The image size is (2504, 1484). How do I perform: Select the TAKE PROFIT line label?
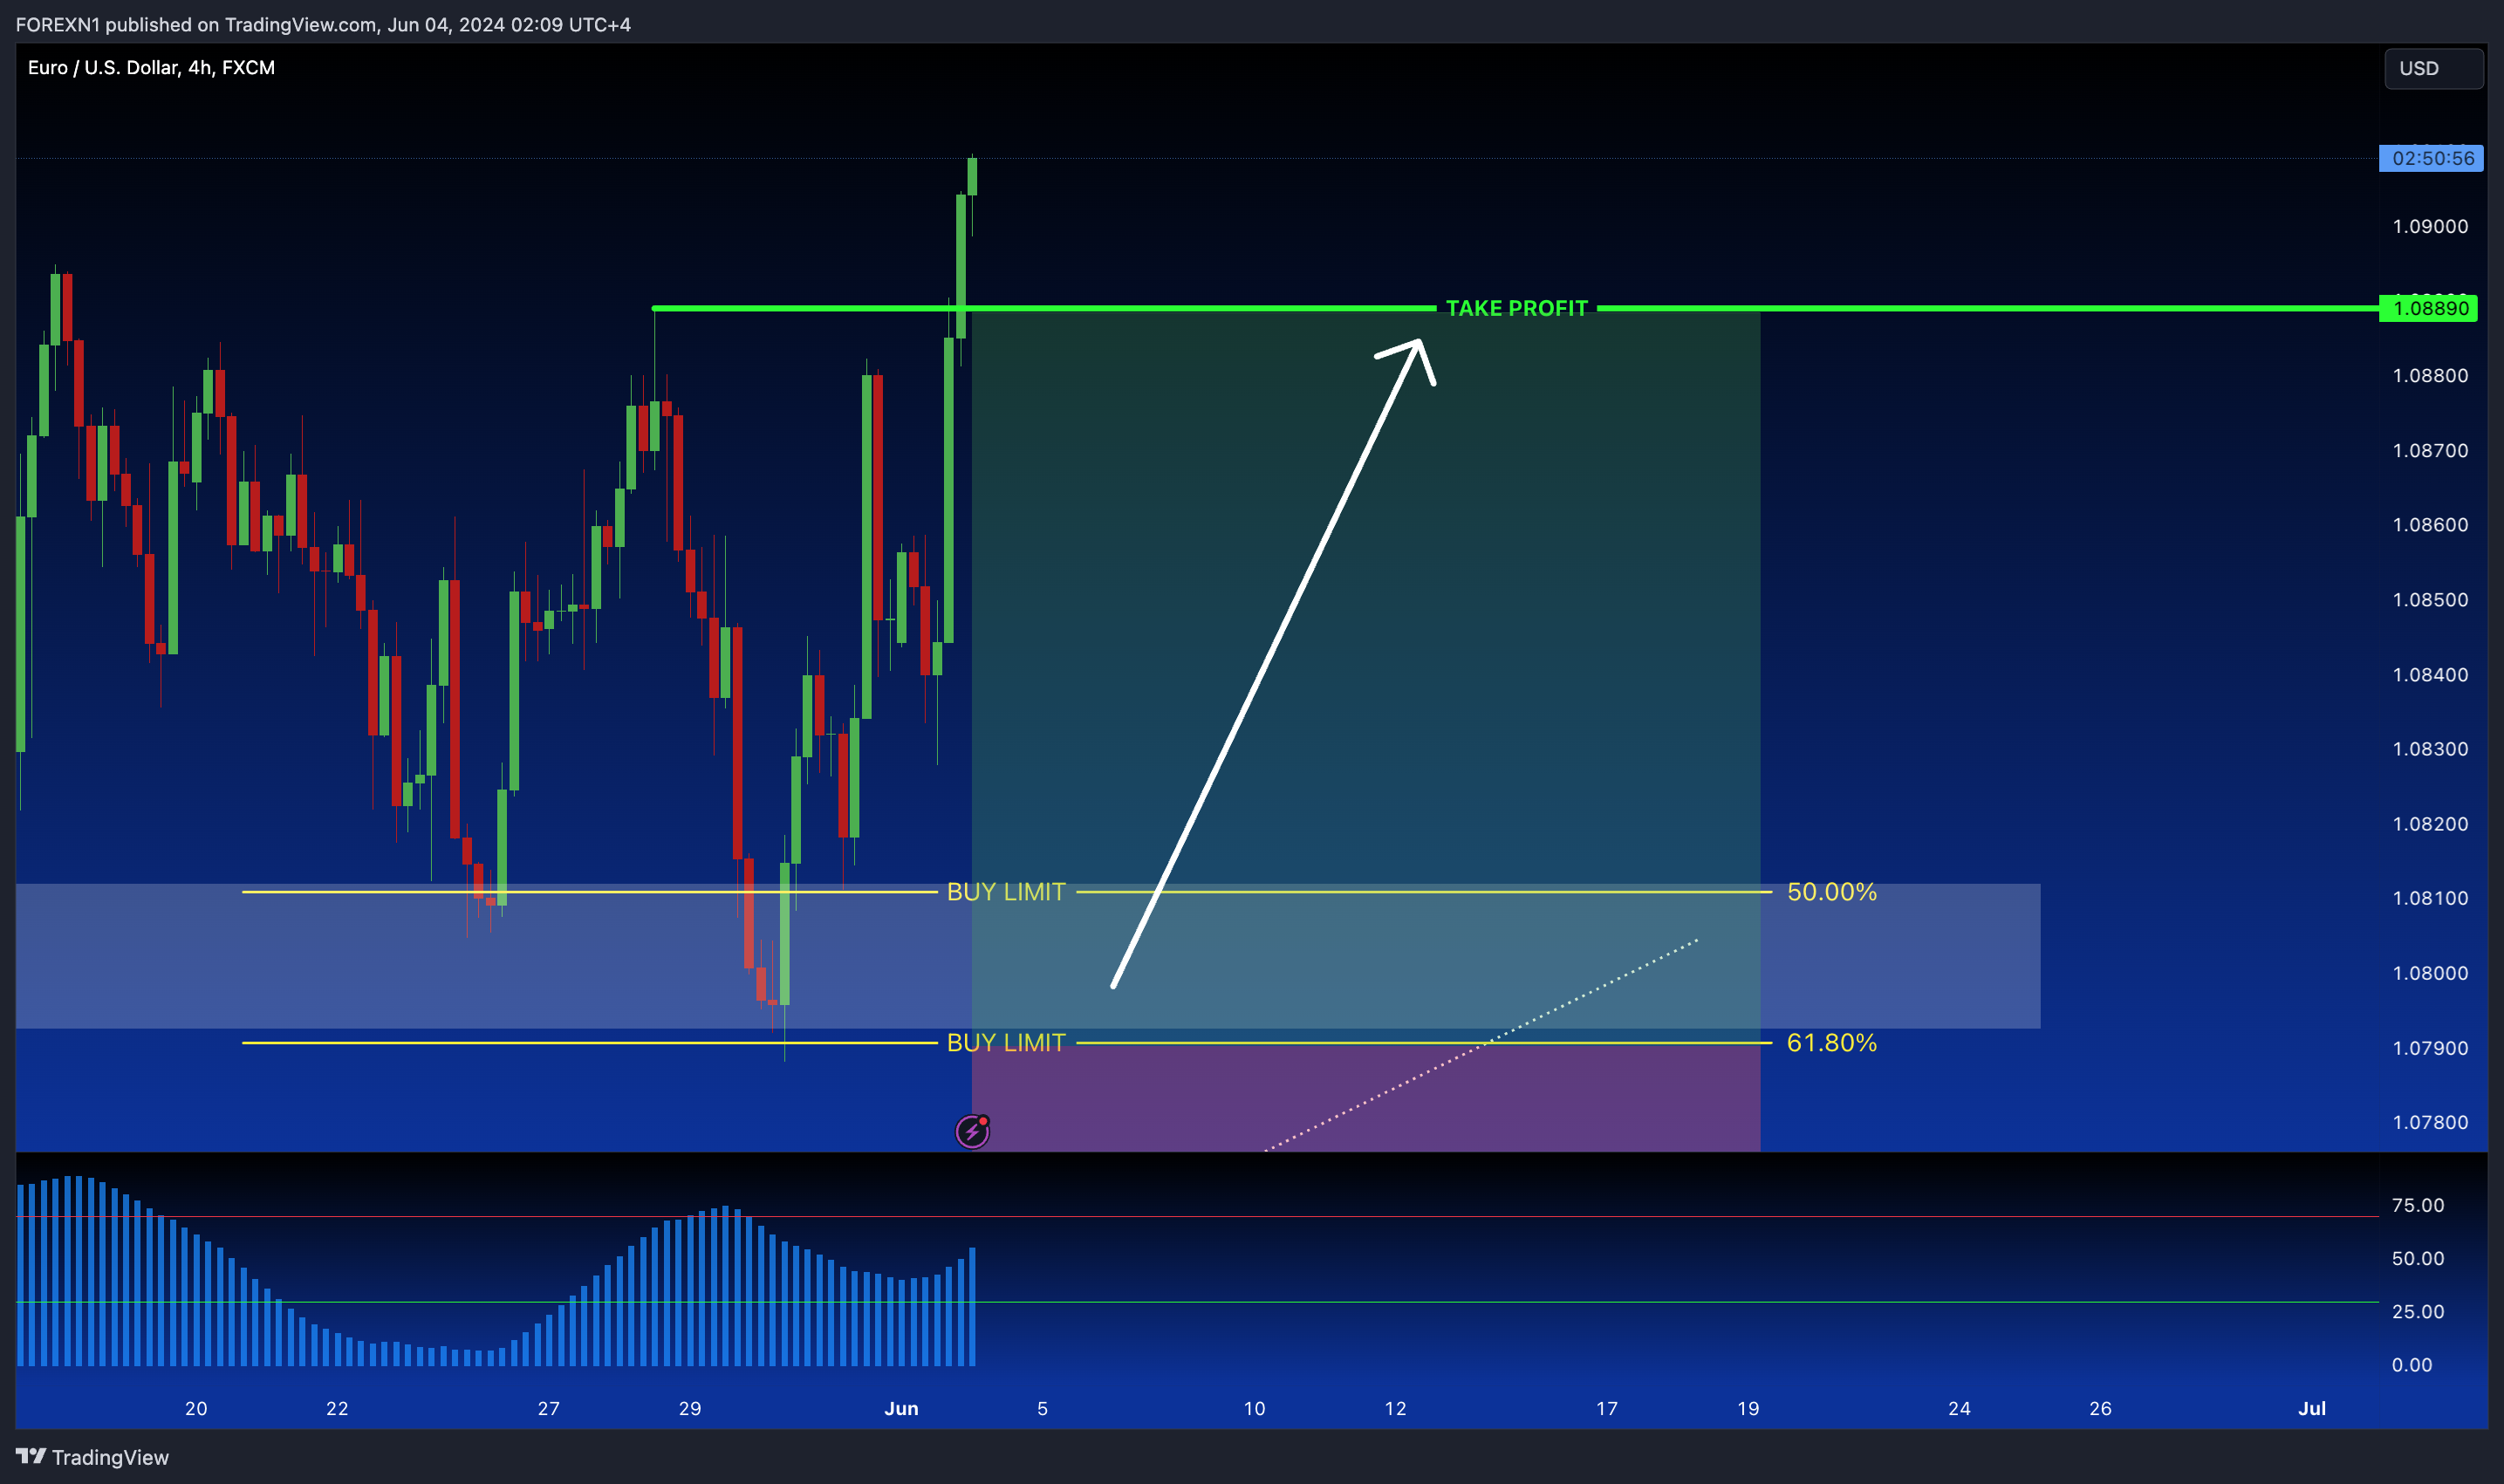(1516, 308)
